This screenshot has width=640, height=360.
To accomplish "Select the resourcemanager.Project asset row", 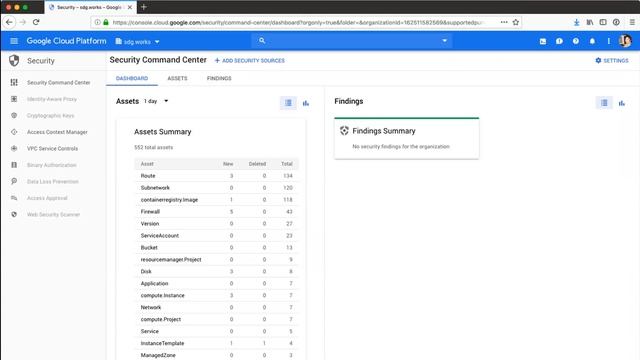I will click(x=216, y=260).
